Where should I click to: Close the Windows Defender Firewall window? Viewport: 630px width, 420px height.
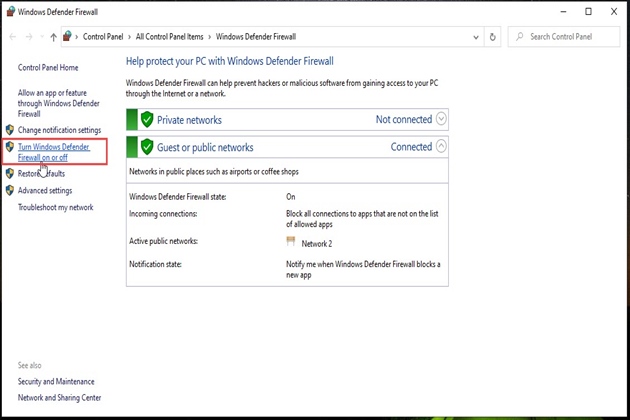click(614, 12)
